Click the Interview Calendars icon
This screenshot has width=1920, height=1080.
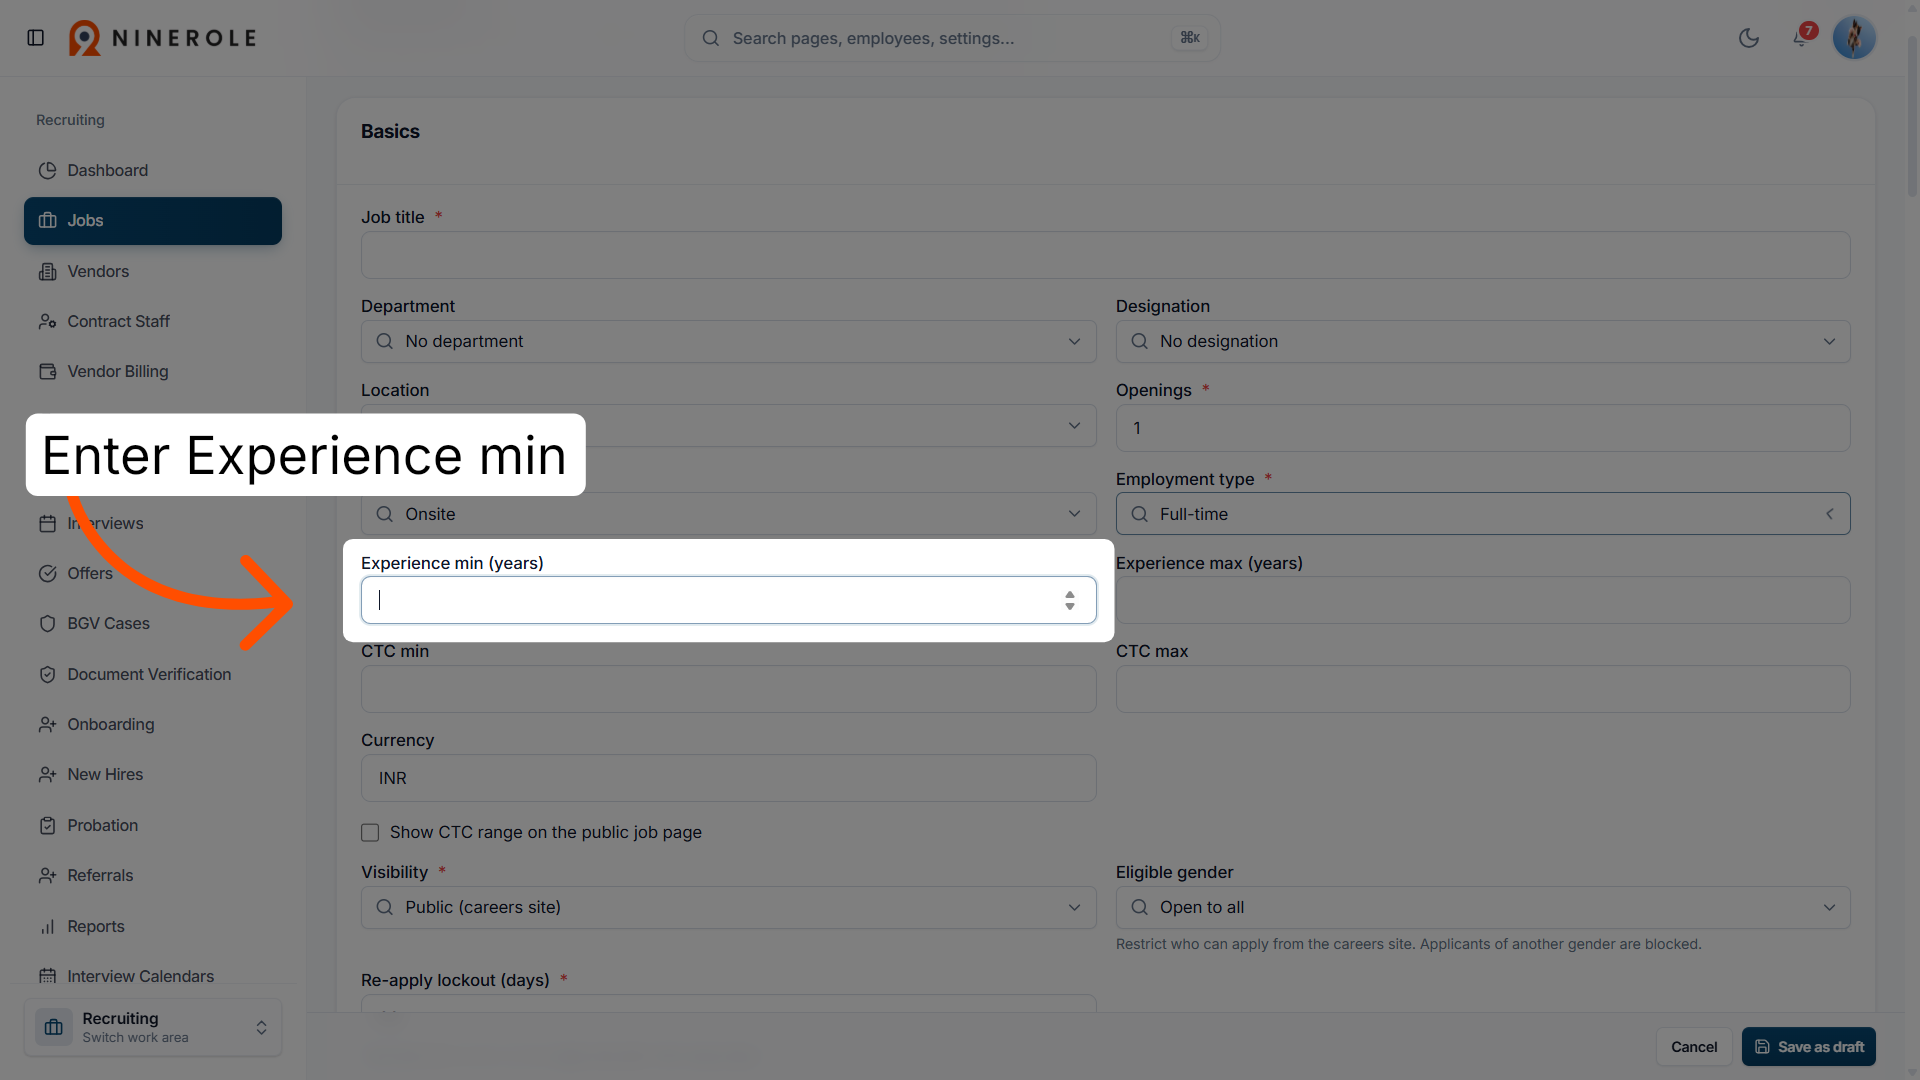47,976
